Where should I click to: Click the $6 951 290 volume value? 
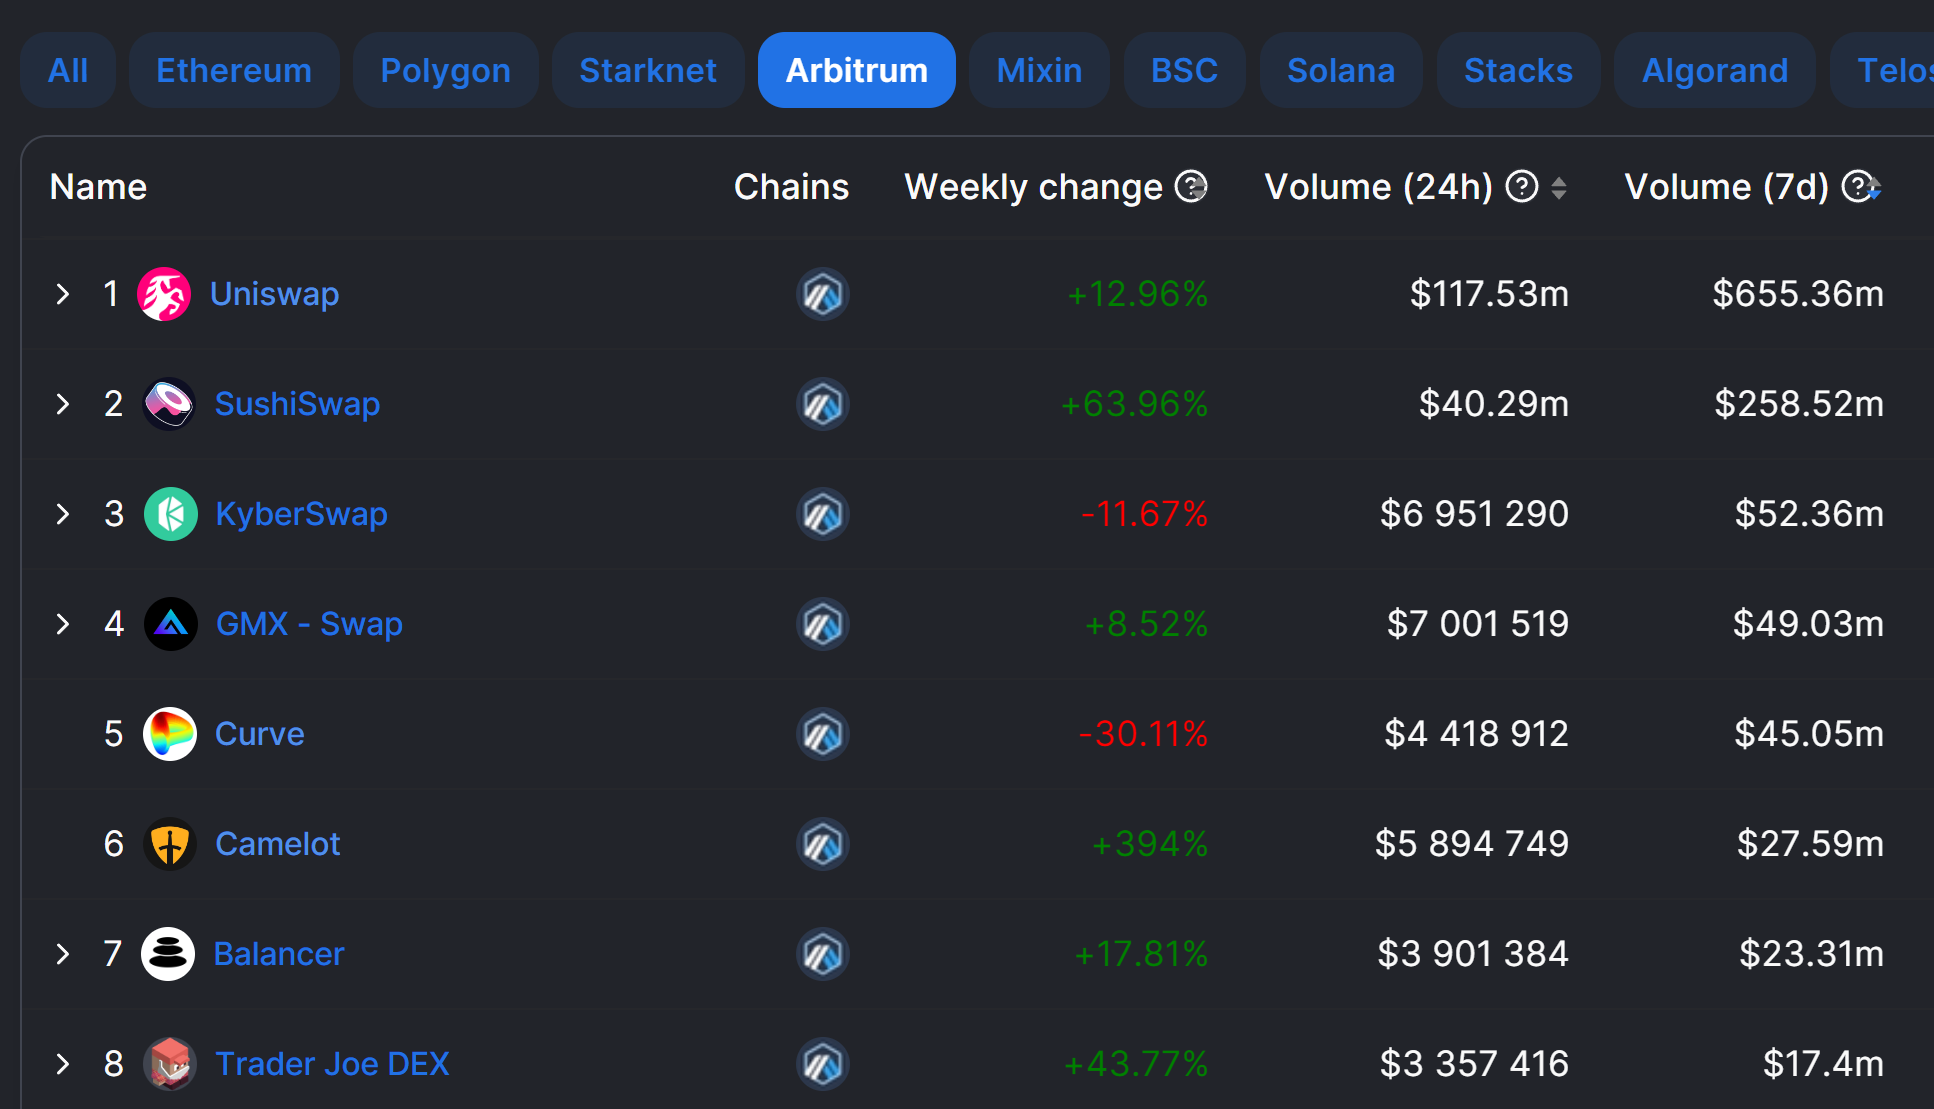point(1475,514)
